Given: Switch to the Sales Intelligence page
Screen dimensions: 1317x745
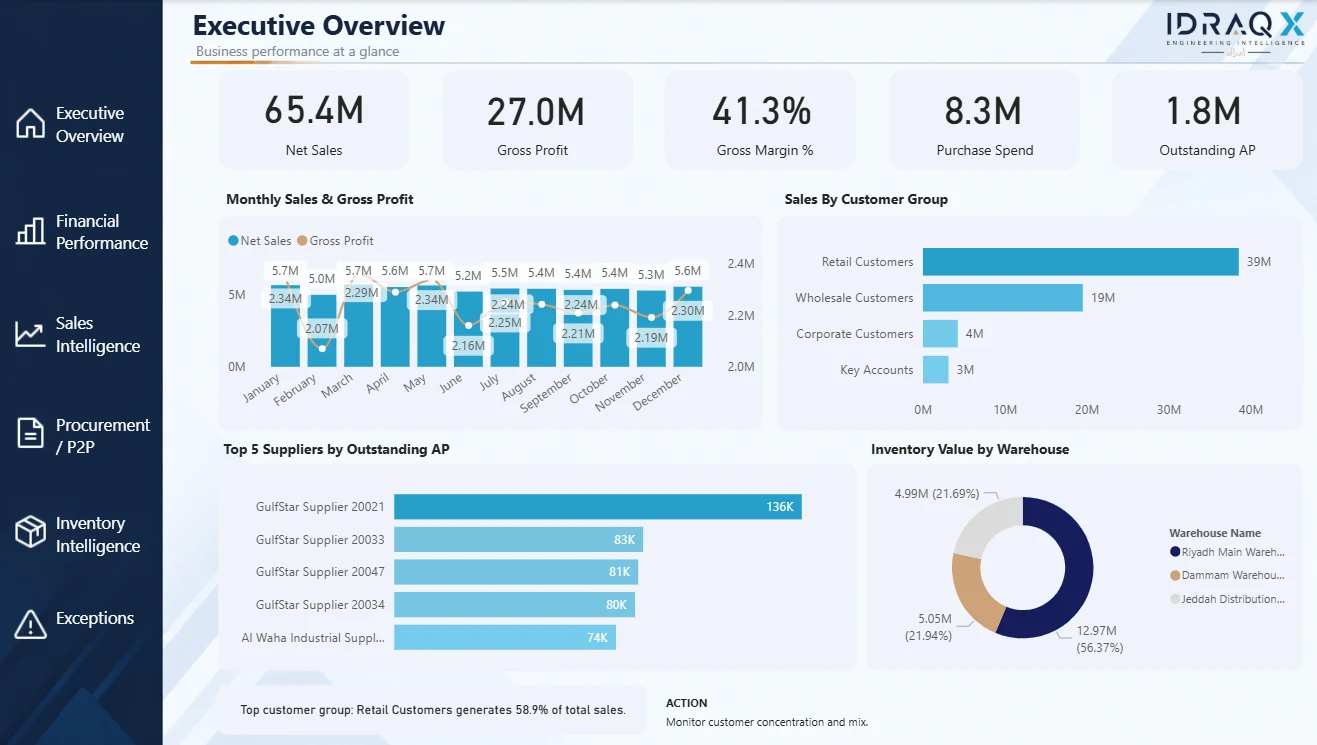Looking at the screenshot, I should (x=98, y=335).
